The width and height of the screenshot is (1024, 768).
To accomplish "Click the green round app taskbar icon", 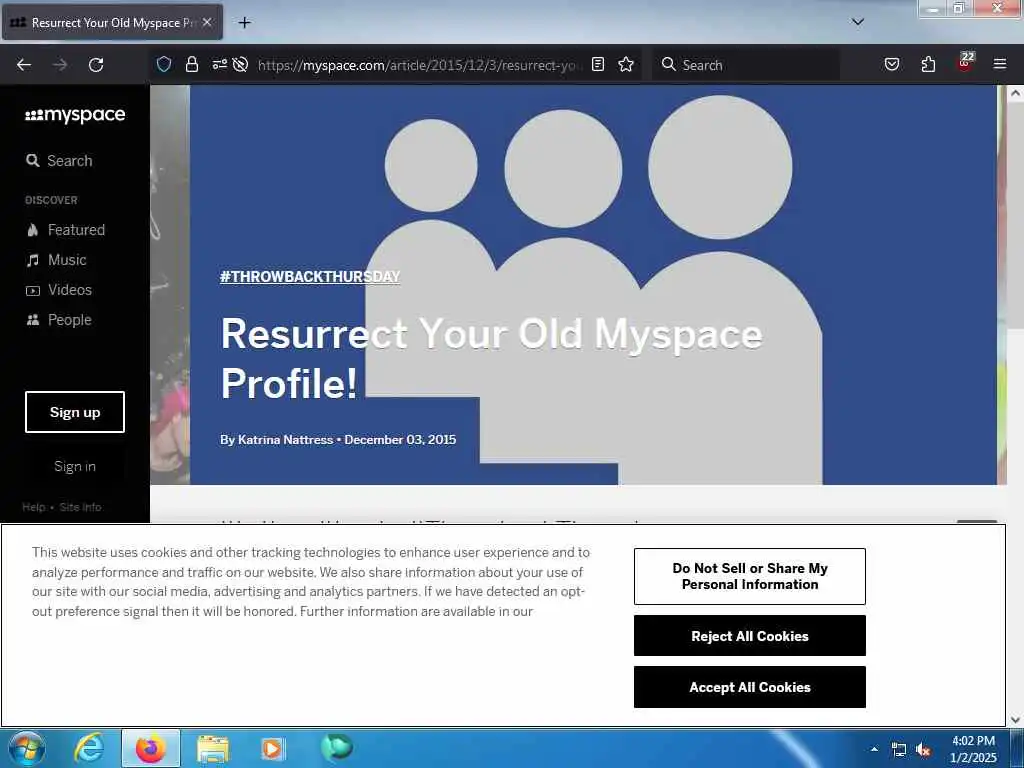I will pyautogui.click(x=337, y=747).
